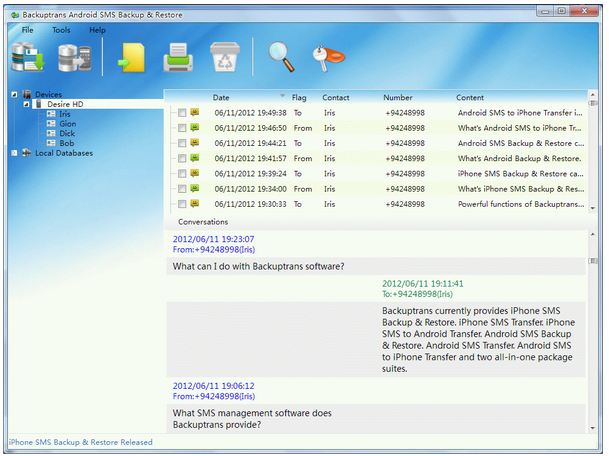Click the timestamp '2012/06/11 19:23:07'
The height and width of the screenshot is (456, 609).
[213, 239]
